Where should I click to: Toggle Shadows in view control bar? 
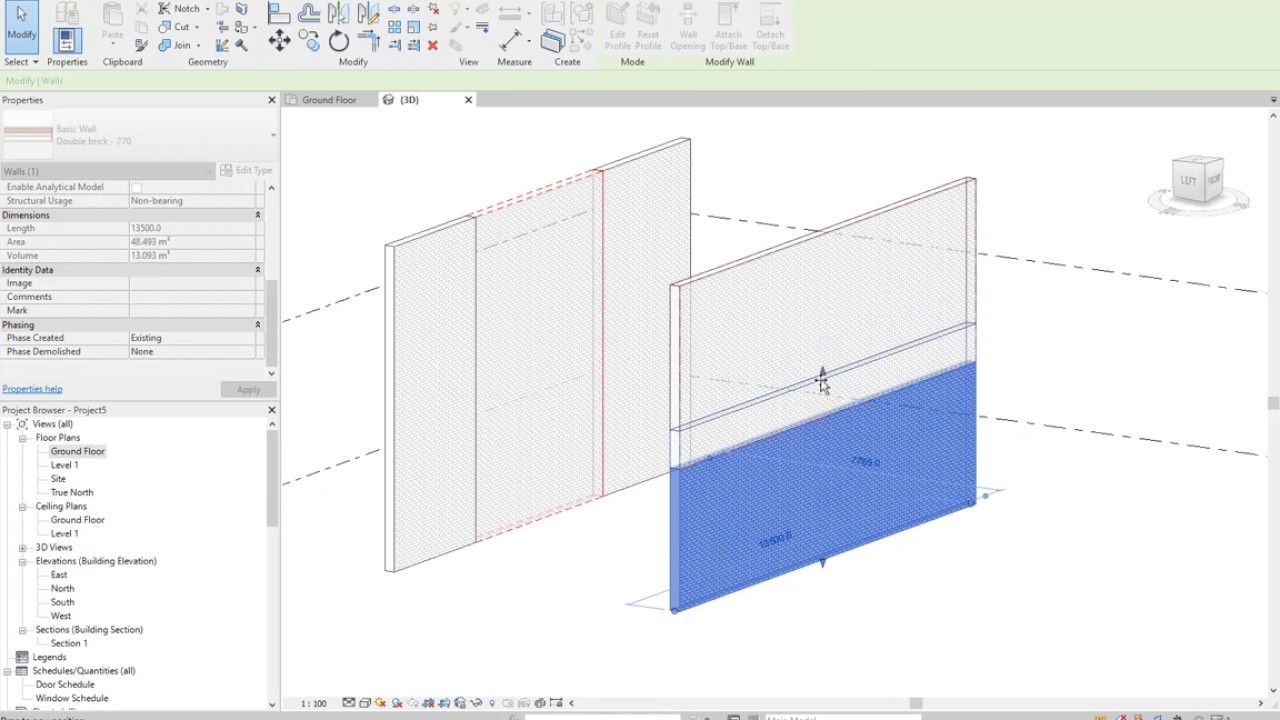tap(397, 703)
